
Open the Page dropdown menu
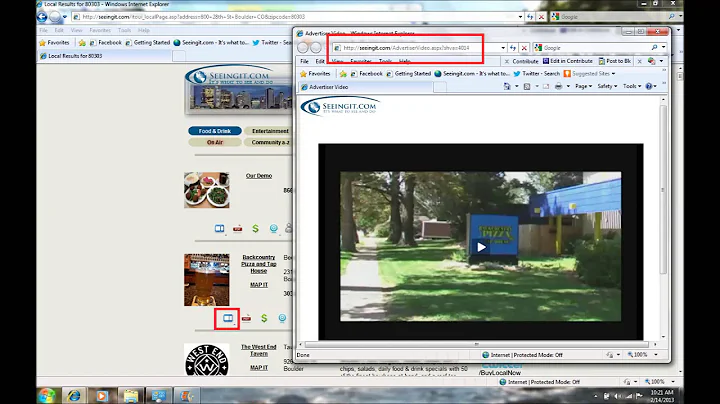(x=583, y=86)
